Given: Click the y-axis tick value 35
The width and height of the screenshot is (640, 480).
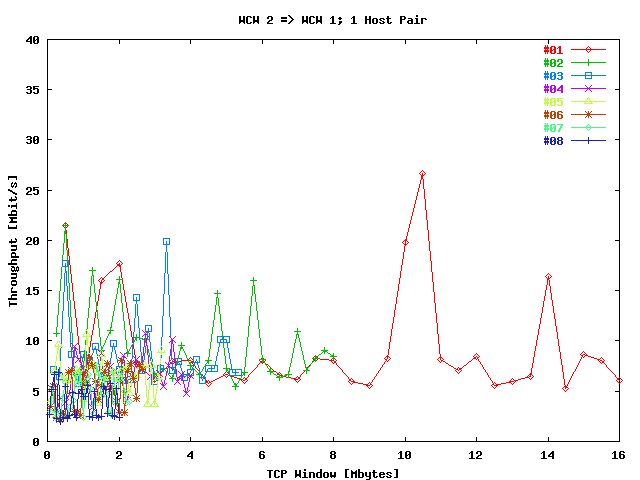Looking at the screenshot, I should coord(32,90).
